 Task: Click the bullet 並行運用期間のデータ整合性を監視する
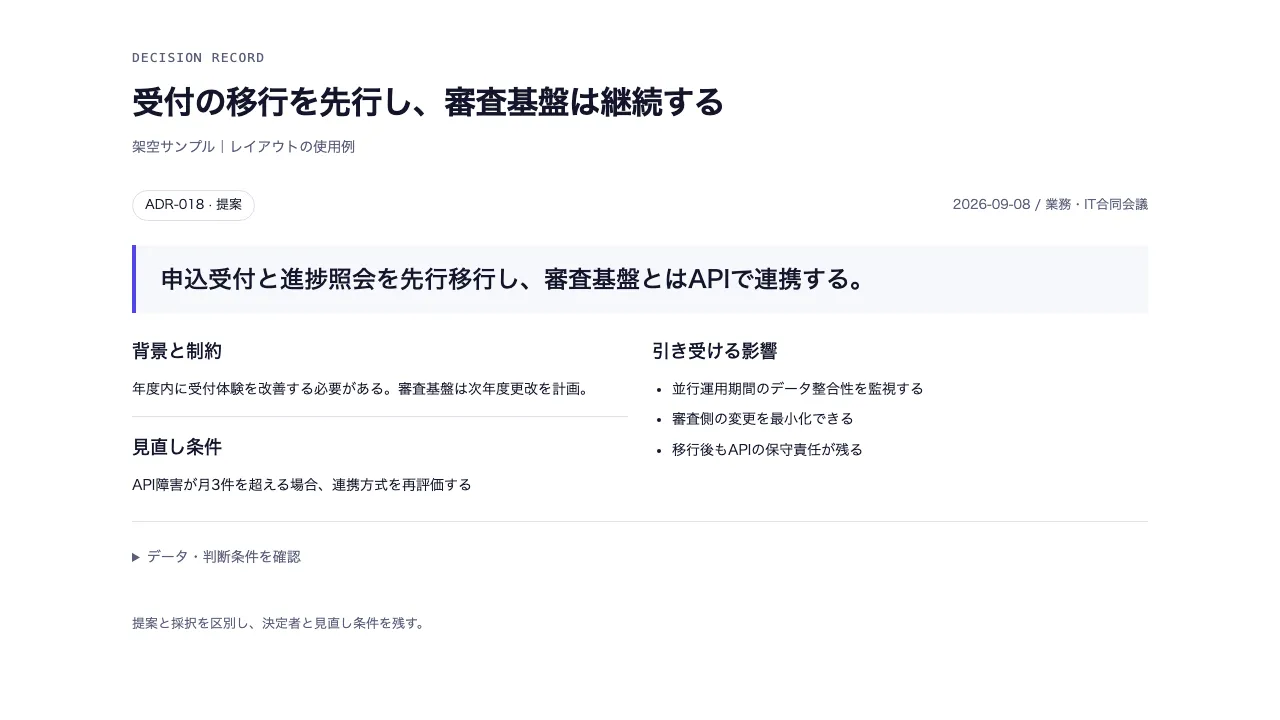pyautogui.click(x=798, y=389)
